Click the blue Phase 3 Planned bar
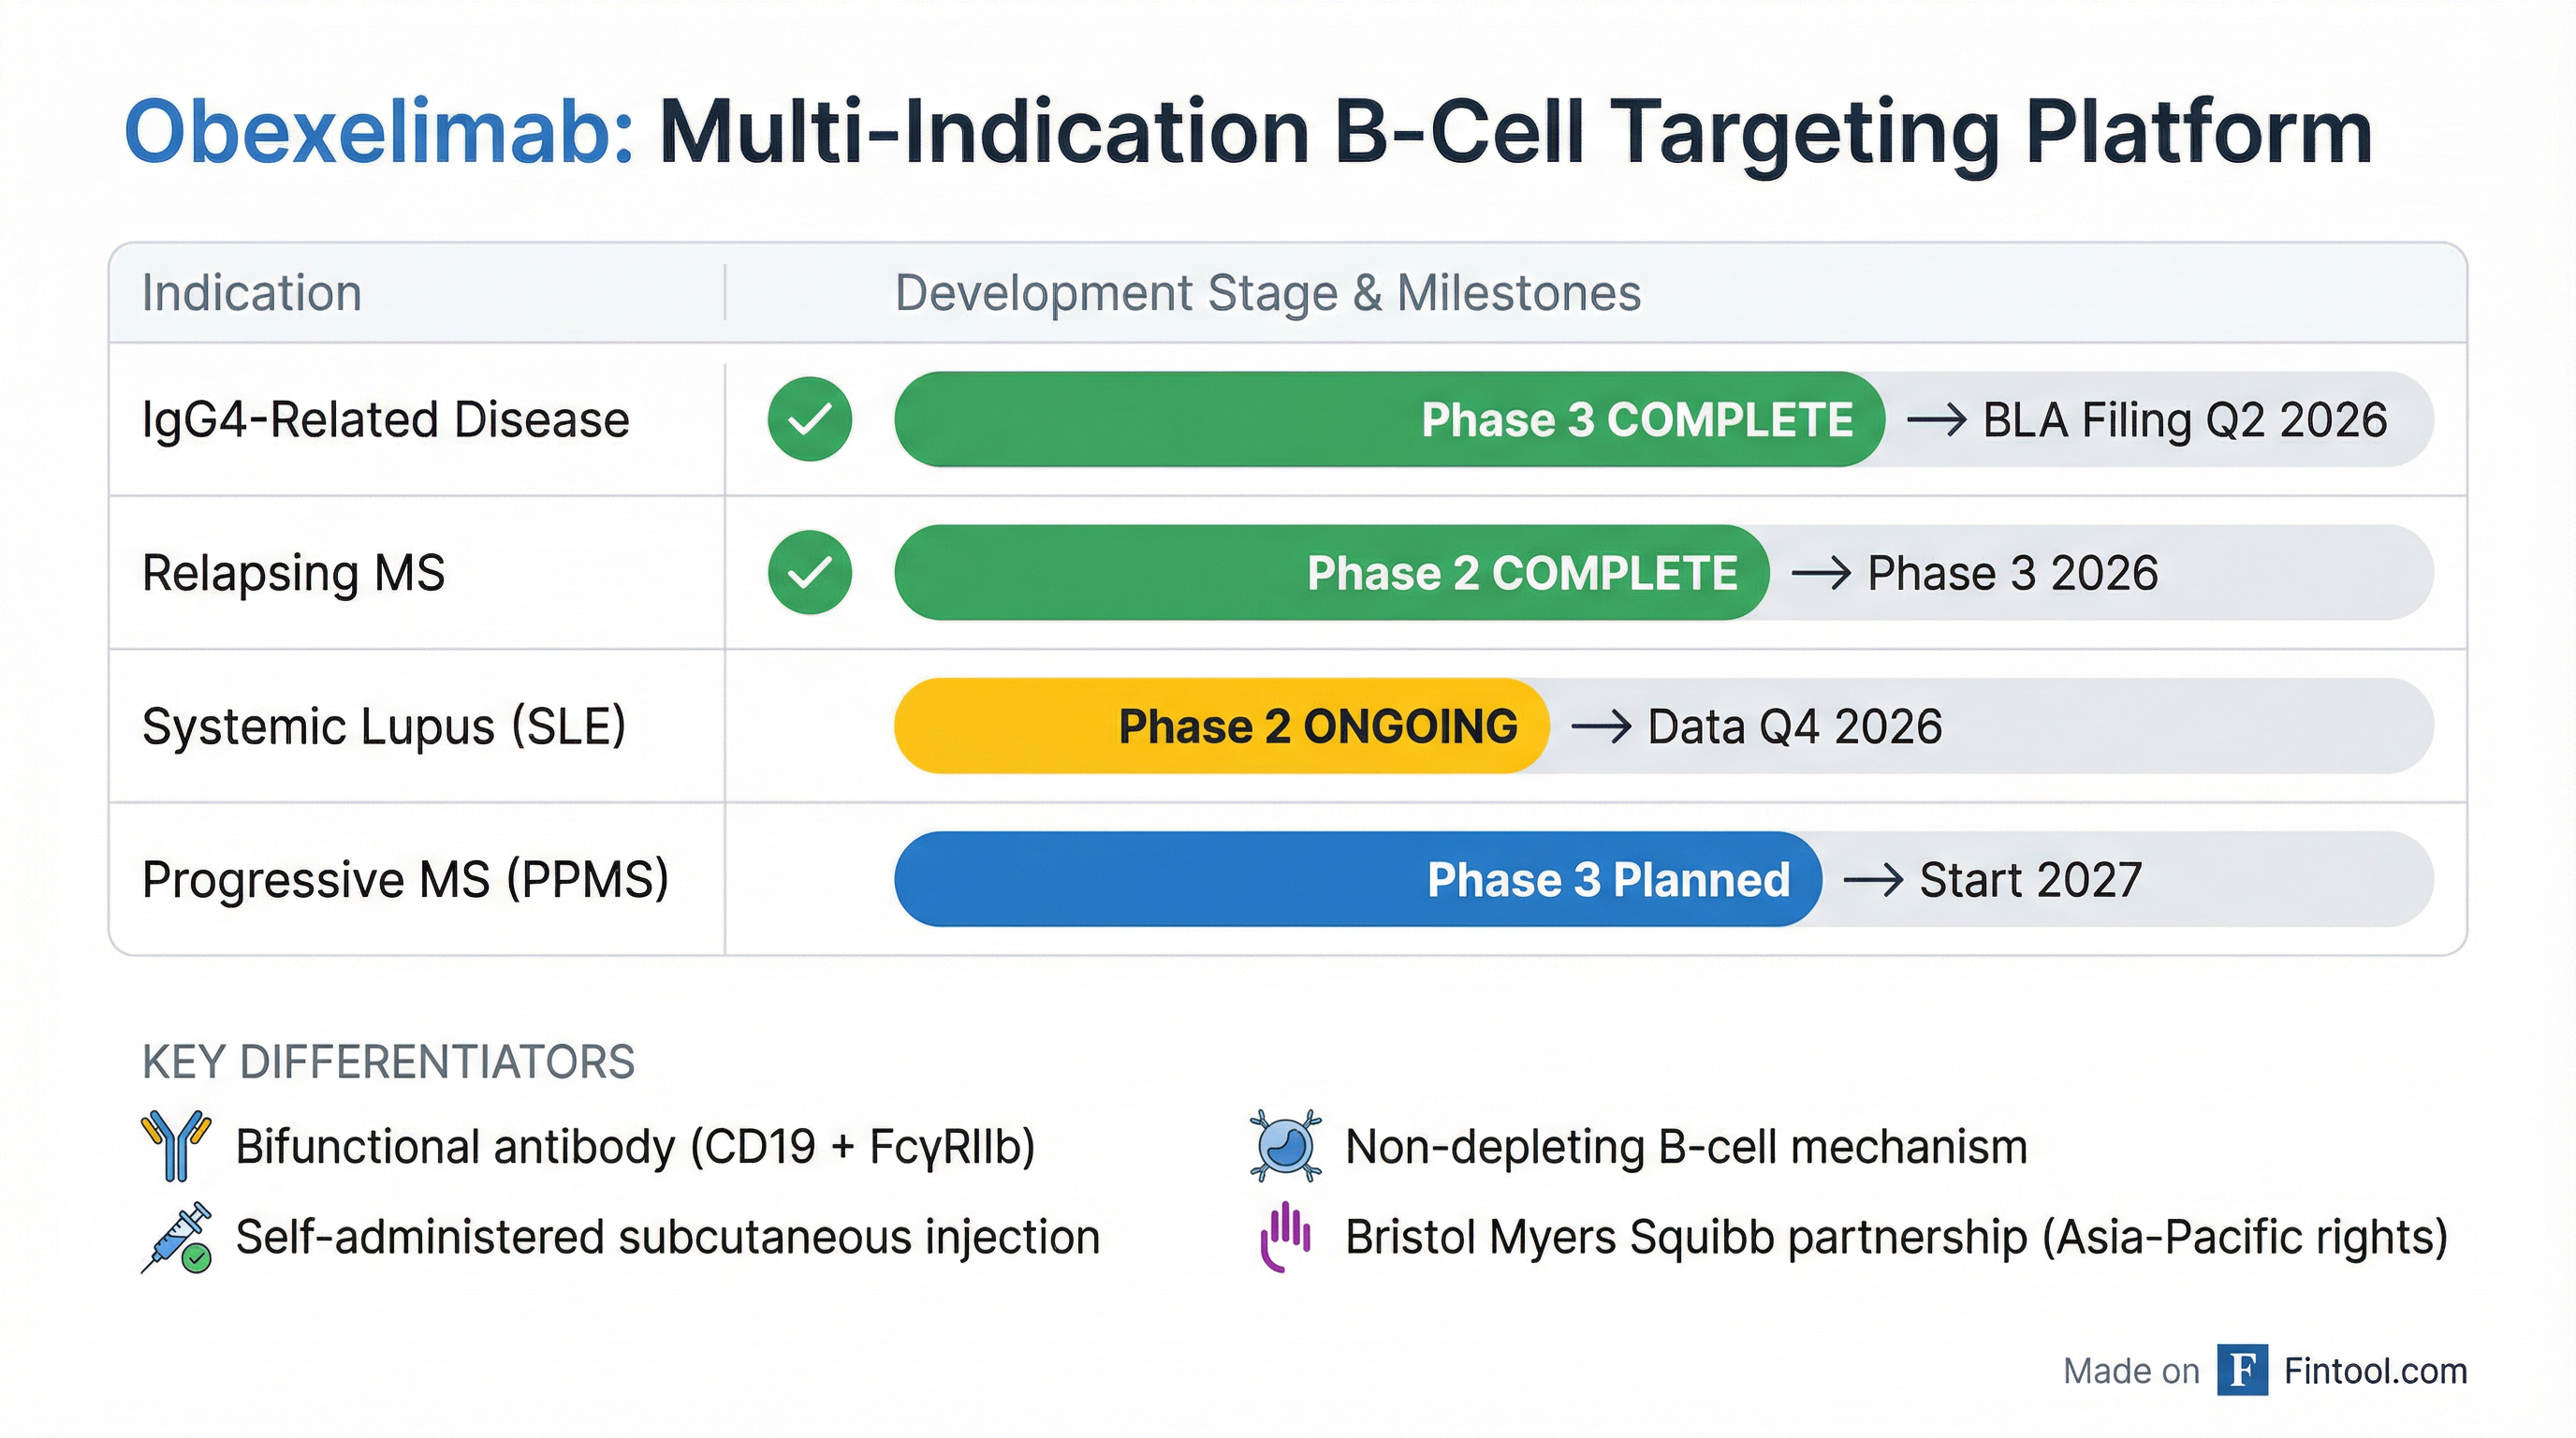Image resolution: width=2576 pixels, height=1438 pixels. click(1357, 880)
